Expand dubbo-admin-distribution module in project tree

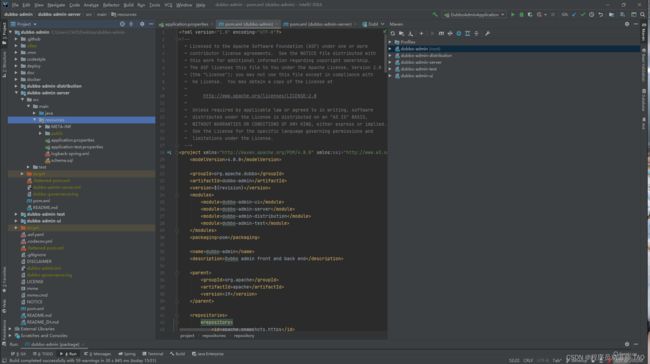[x=16, y=86]
